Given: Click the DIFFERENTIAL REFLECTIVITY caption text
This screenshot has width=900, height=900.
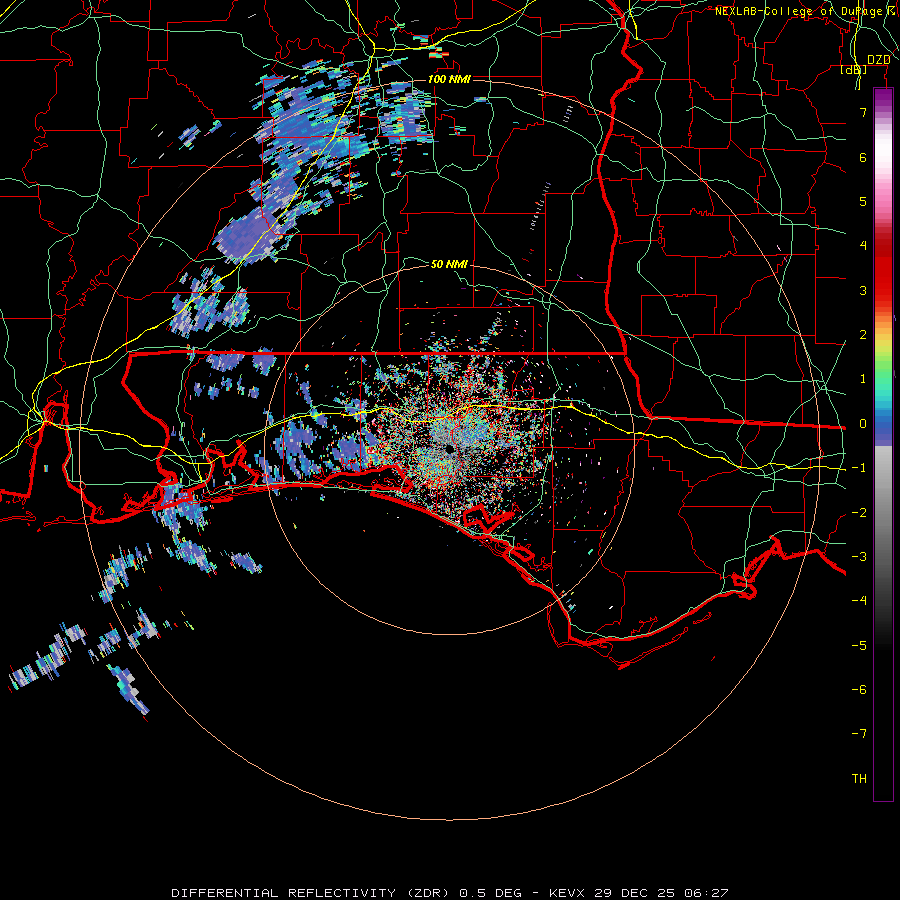Looking at the screenshot, I should (x=284, y=893).
